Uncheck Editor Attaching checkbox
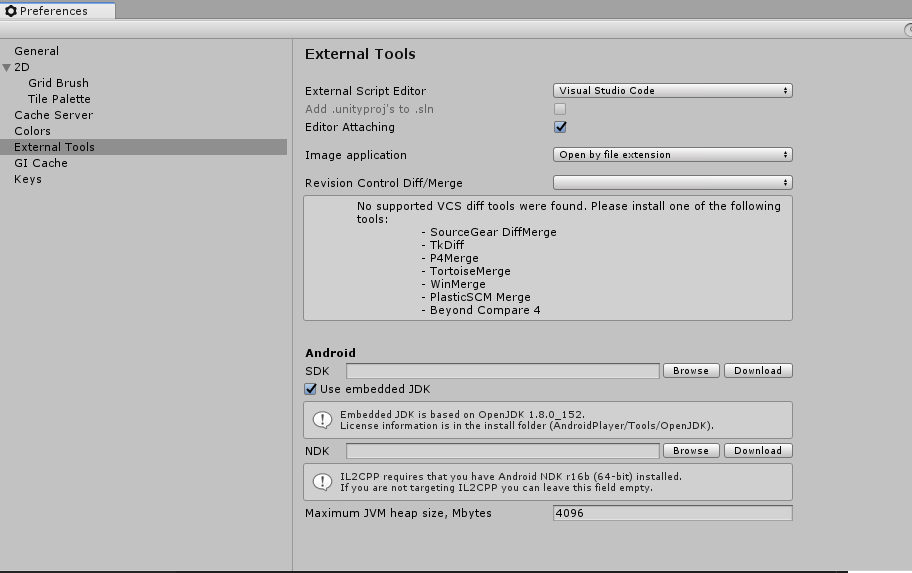The image size is (912, 573). pos(560,127)
